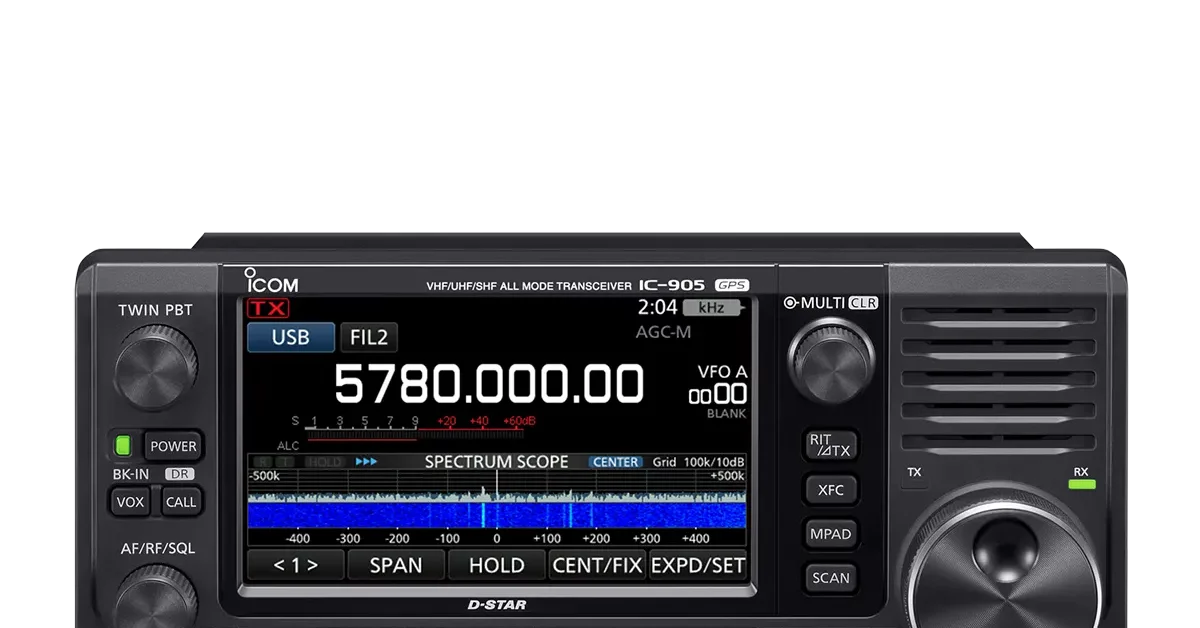Select the FIL2 filter button
1200x628 pixels.
coord(369,338)
